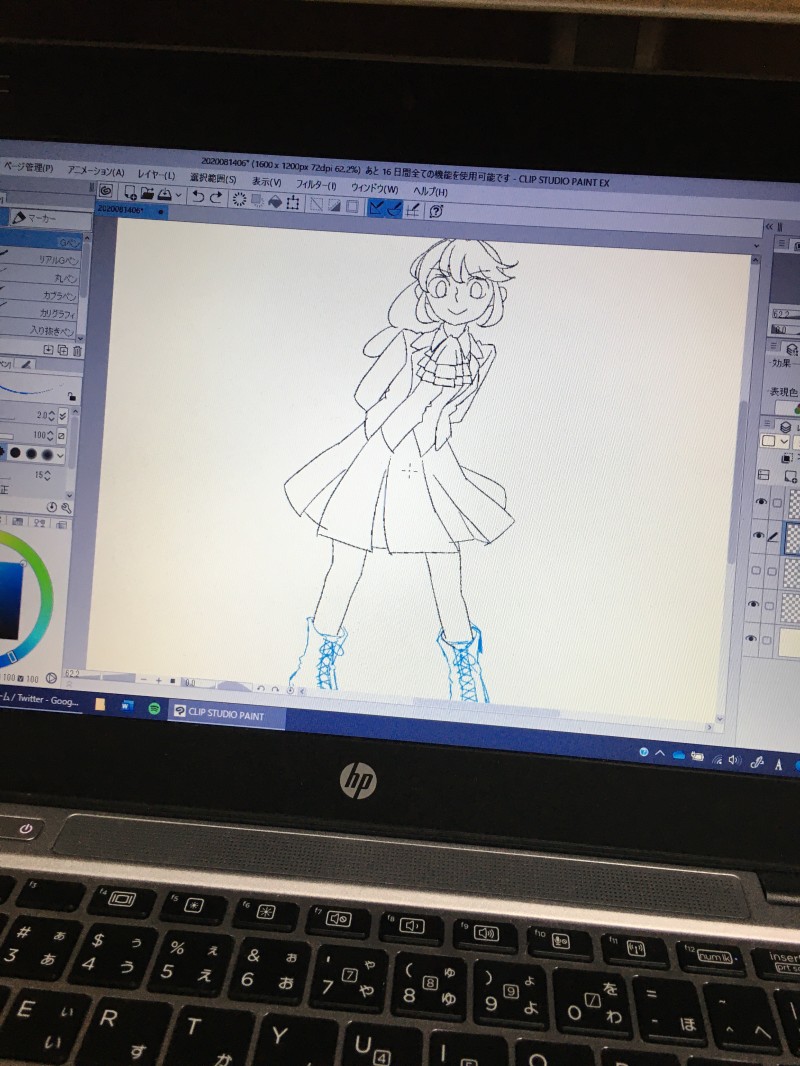Image resolution: width=800 pixels, height=1066 pixels.
Task: Click the effect panel layers icon
Action: click(x=791, y=349)
